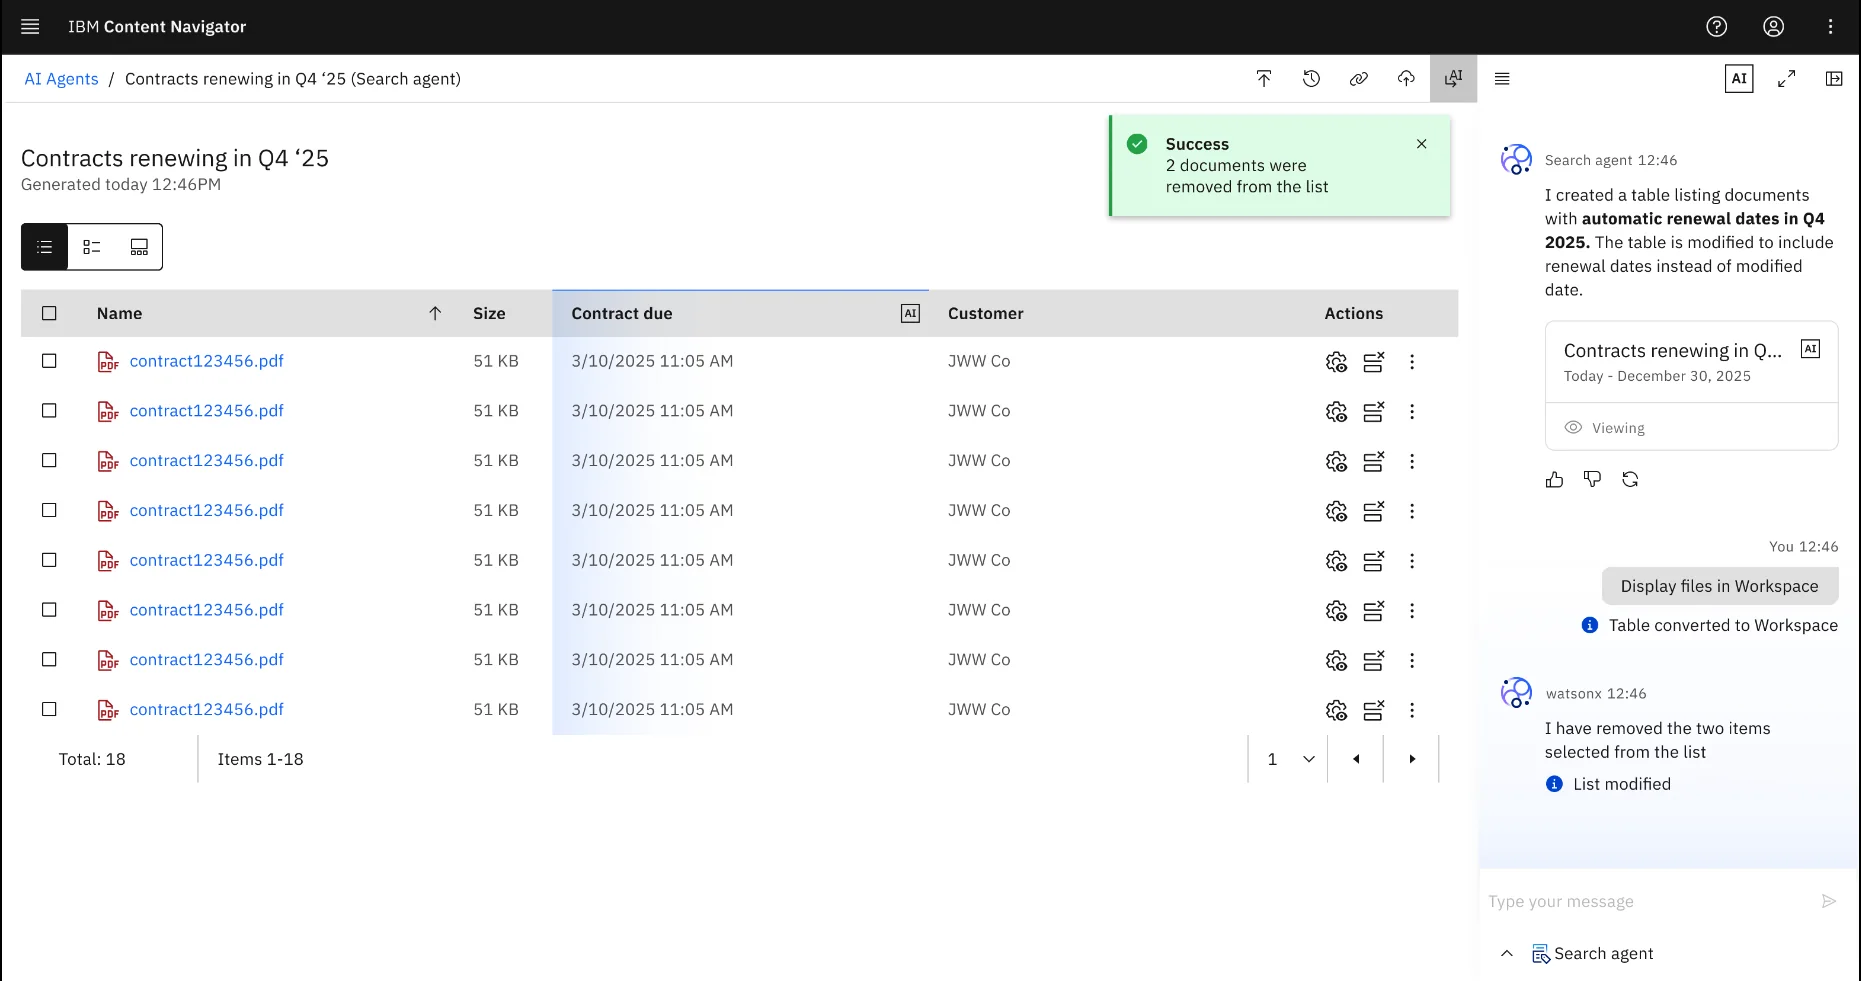Click the cloud upload icon in toolbar

(1406, 79)
